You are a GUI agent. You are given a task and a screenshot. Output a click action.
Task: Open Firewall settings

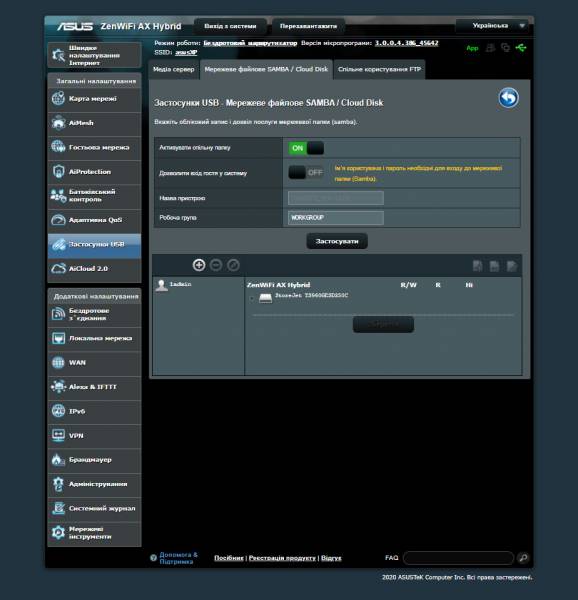coord(94,460)
